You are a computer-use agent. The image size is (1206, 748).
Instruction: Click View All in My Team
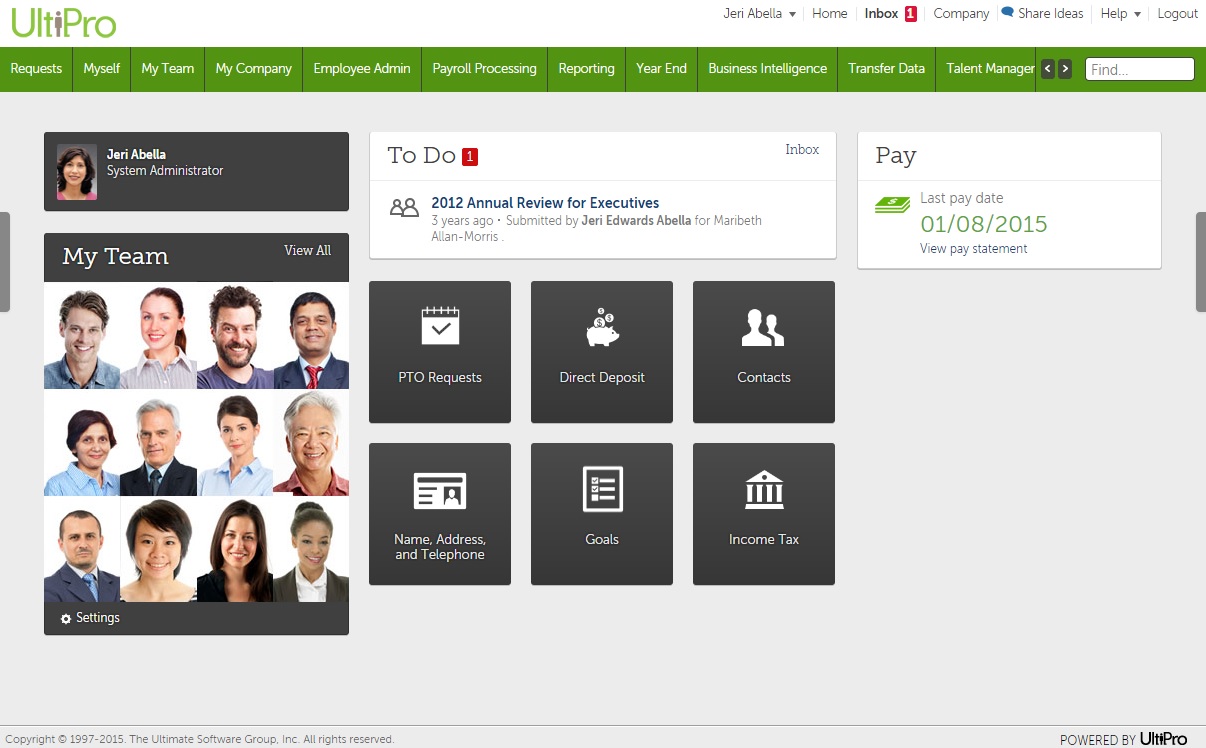[307, 251]
